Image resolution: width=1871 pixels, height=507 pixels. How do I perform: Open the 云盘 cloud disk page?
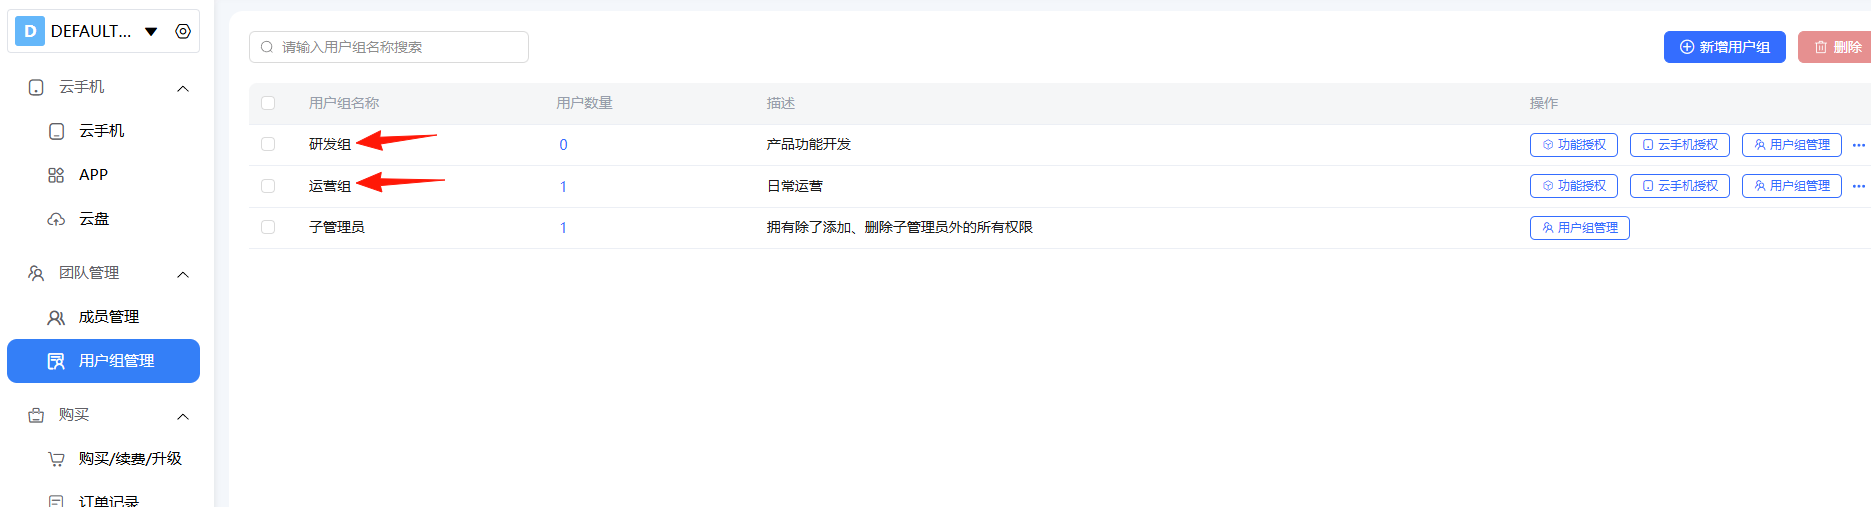tap(93, 219)
